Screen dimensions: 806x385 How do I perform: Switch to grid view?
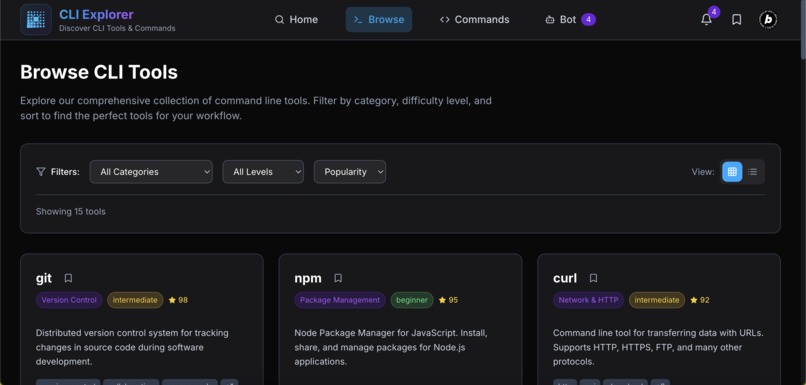(x=732, y=172)
